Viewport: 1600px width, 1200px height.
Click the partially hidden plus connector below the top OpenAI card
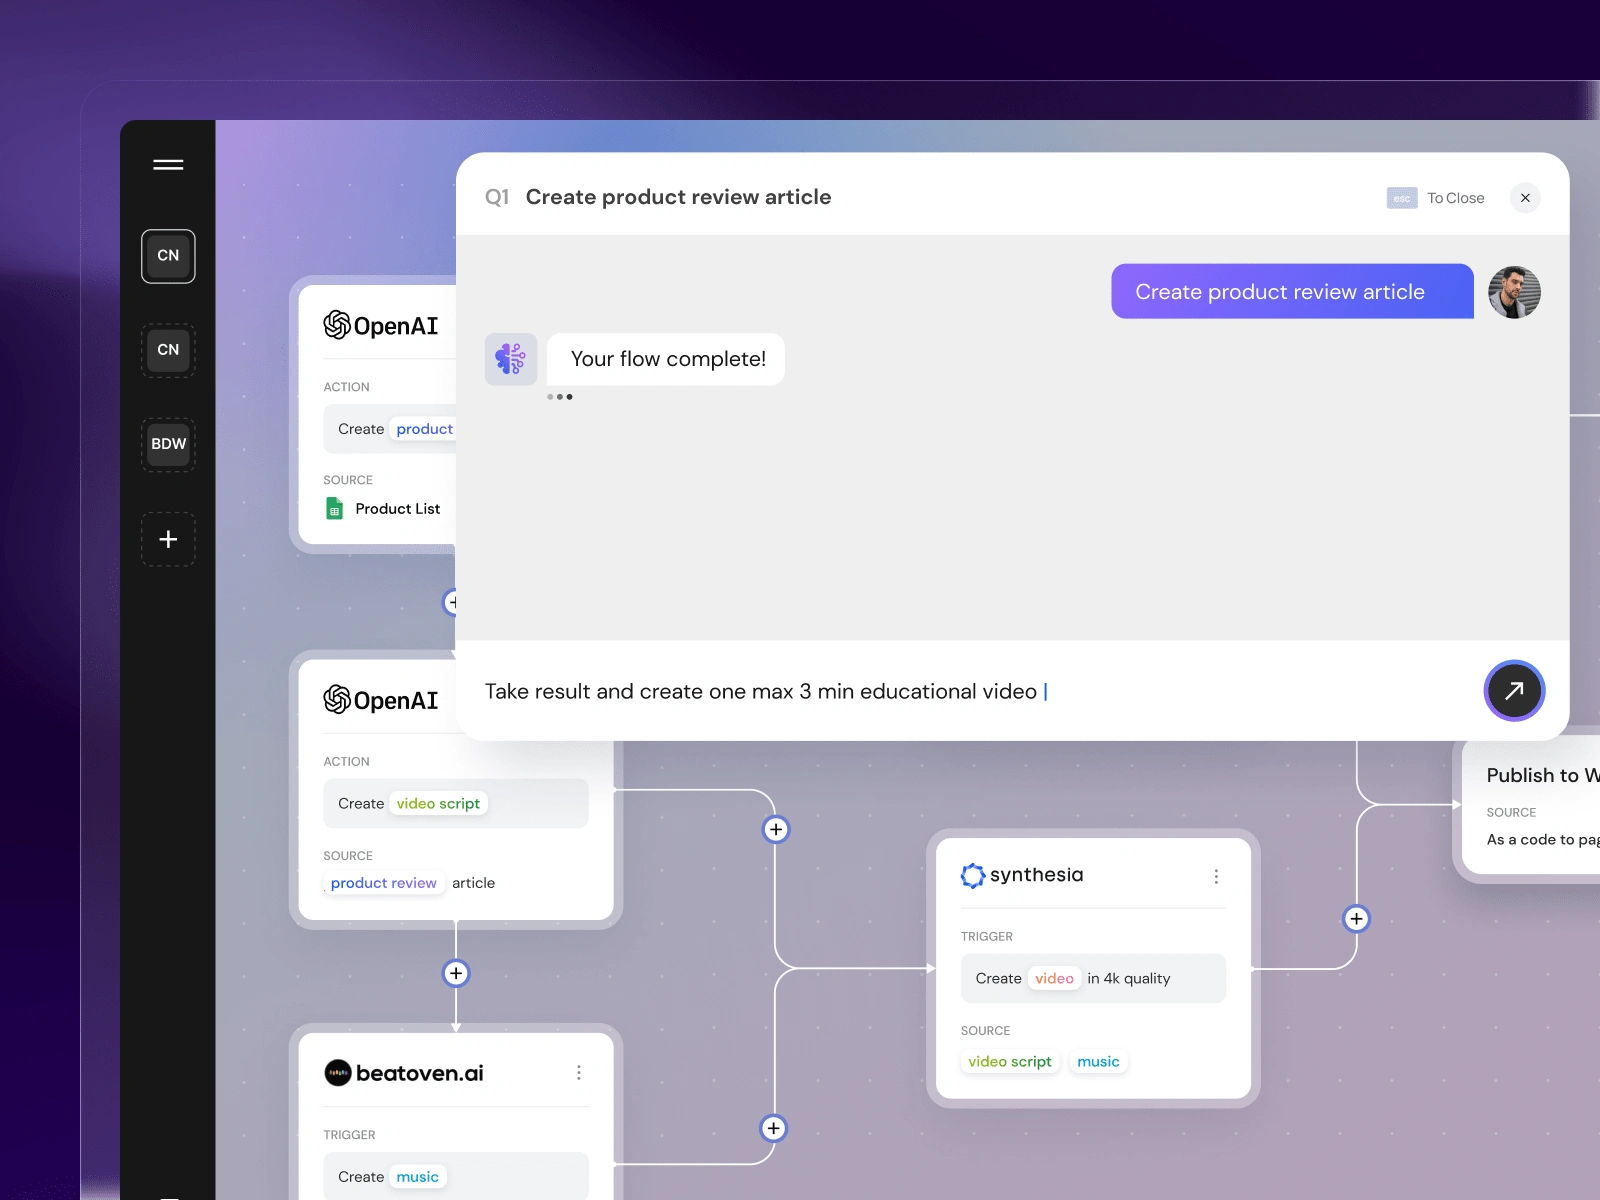[x=450, y=603]
